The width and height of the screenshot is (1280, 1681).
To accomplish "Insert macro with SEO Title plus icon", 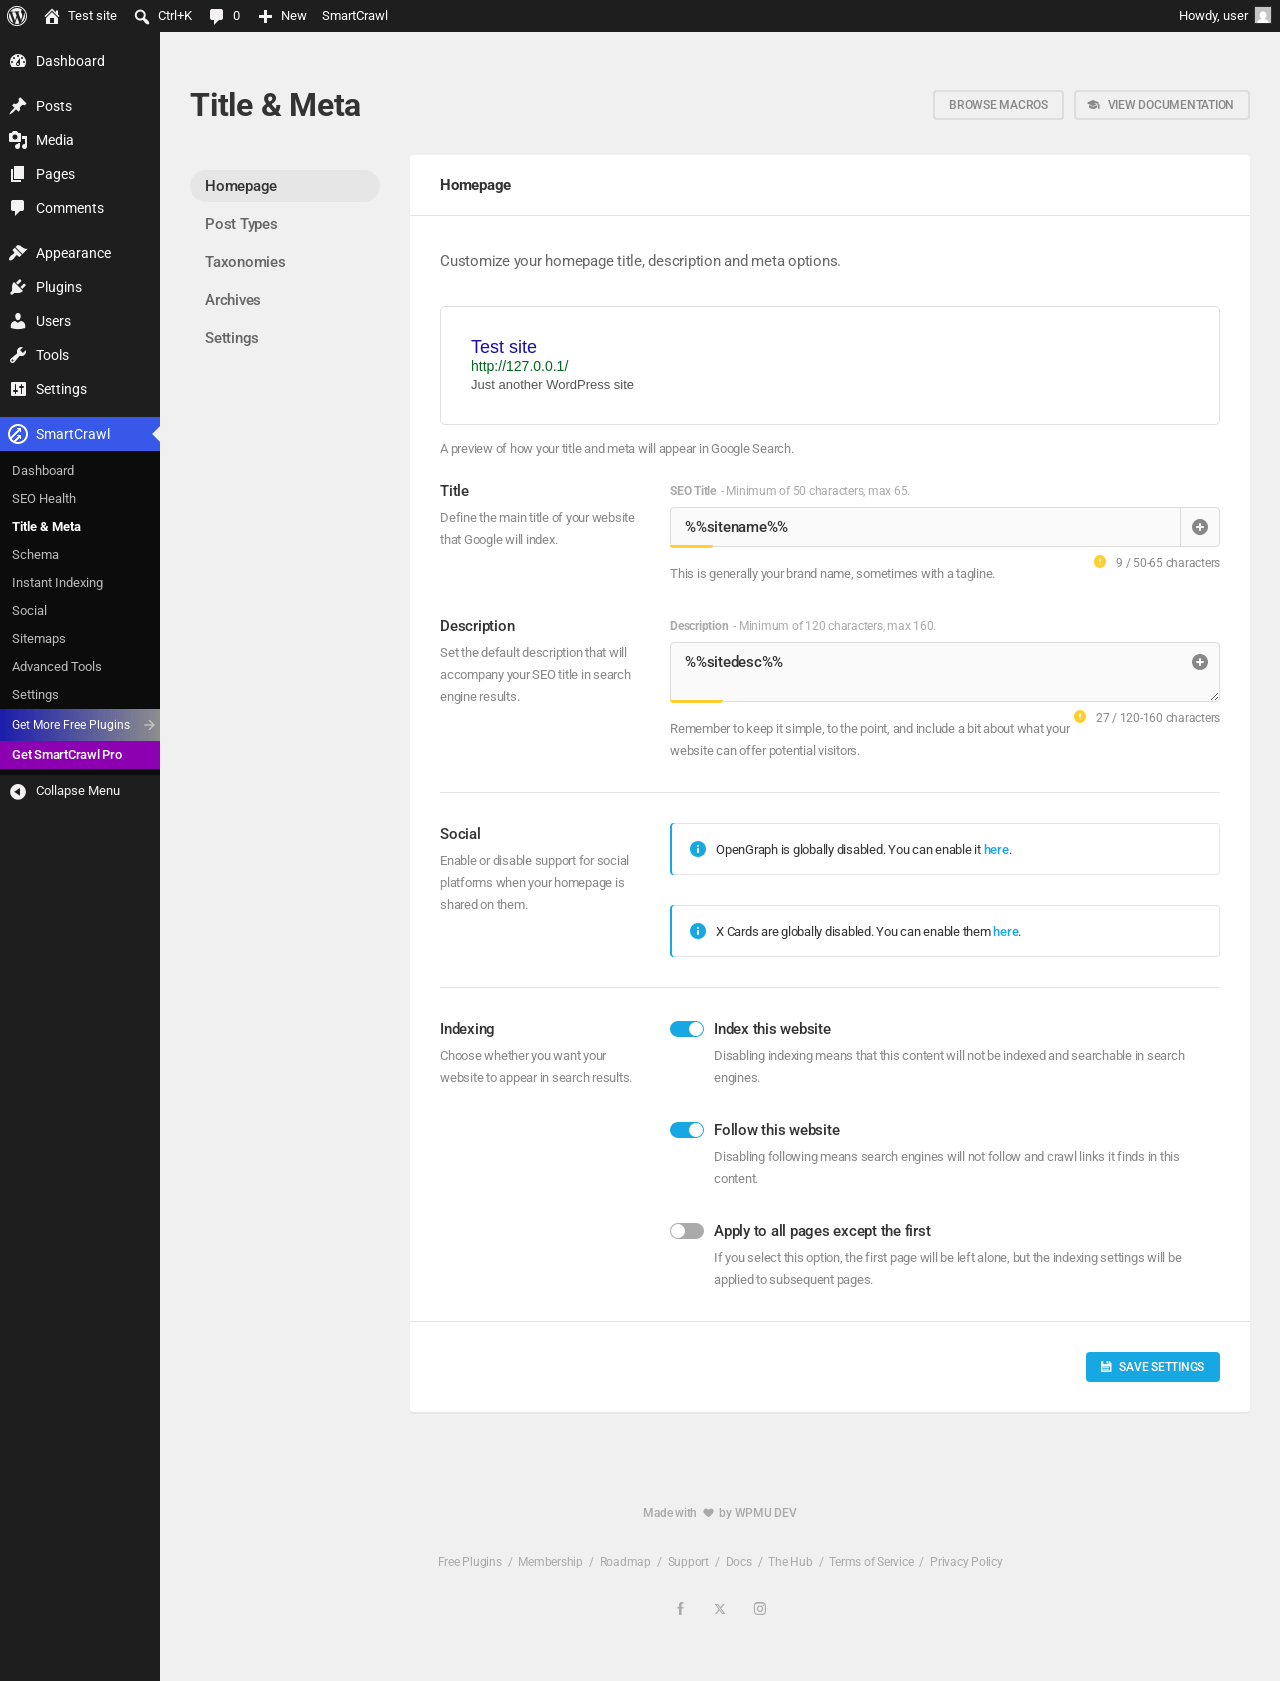I will (x=1200, y=527).
